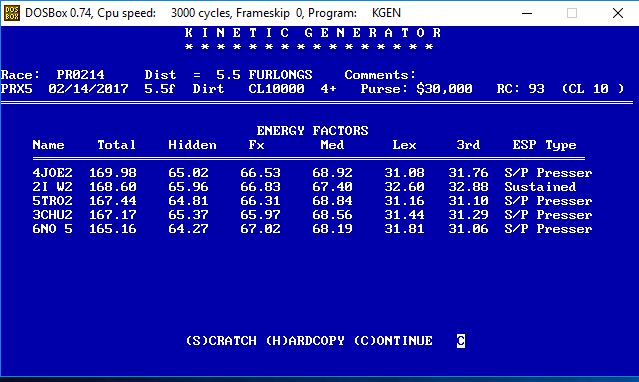Click the KINETIC GENERATOR heading
This screenshot has width=639, height=382.
pyautogui.click(x=313, y=33)
